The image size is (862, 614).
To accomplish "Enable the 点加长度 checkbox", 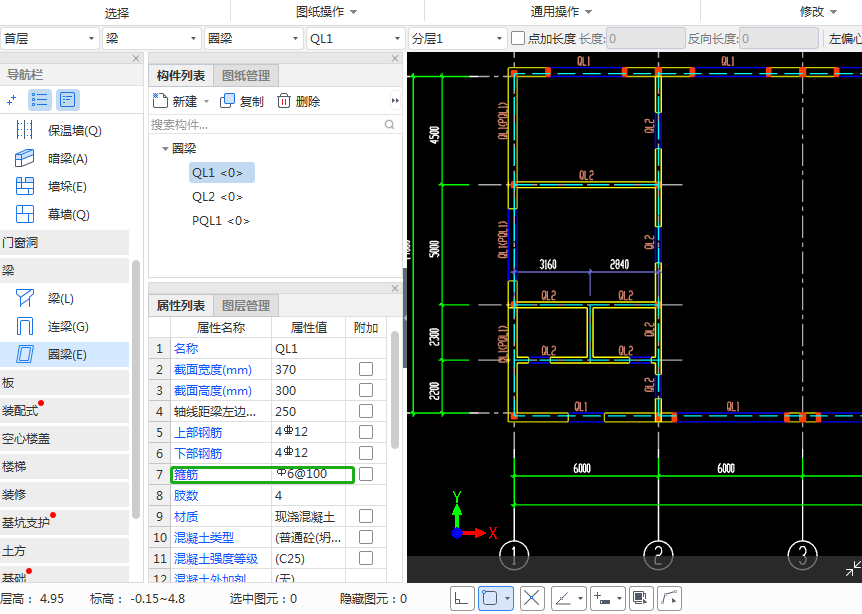I will [x=518, y=38].
